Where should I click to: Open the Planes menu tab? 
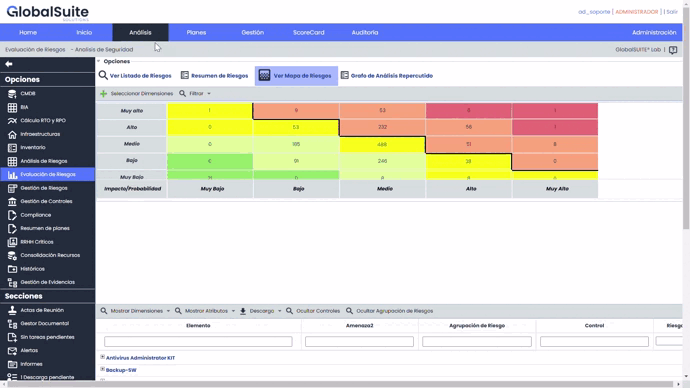click(196, 33)
